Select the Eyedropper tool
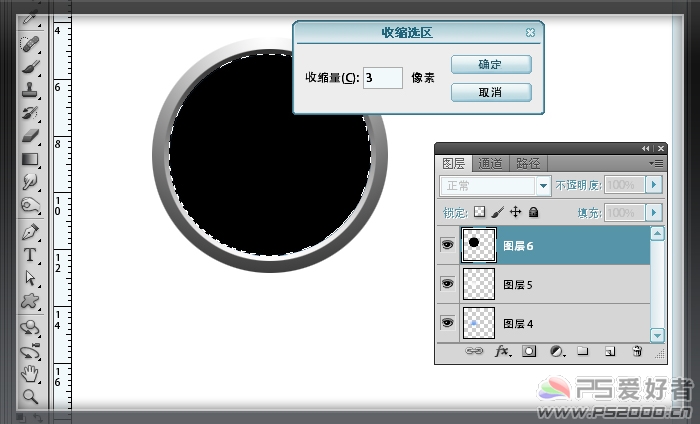This screenshot has width=700, height=424. coord(30,20)
